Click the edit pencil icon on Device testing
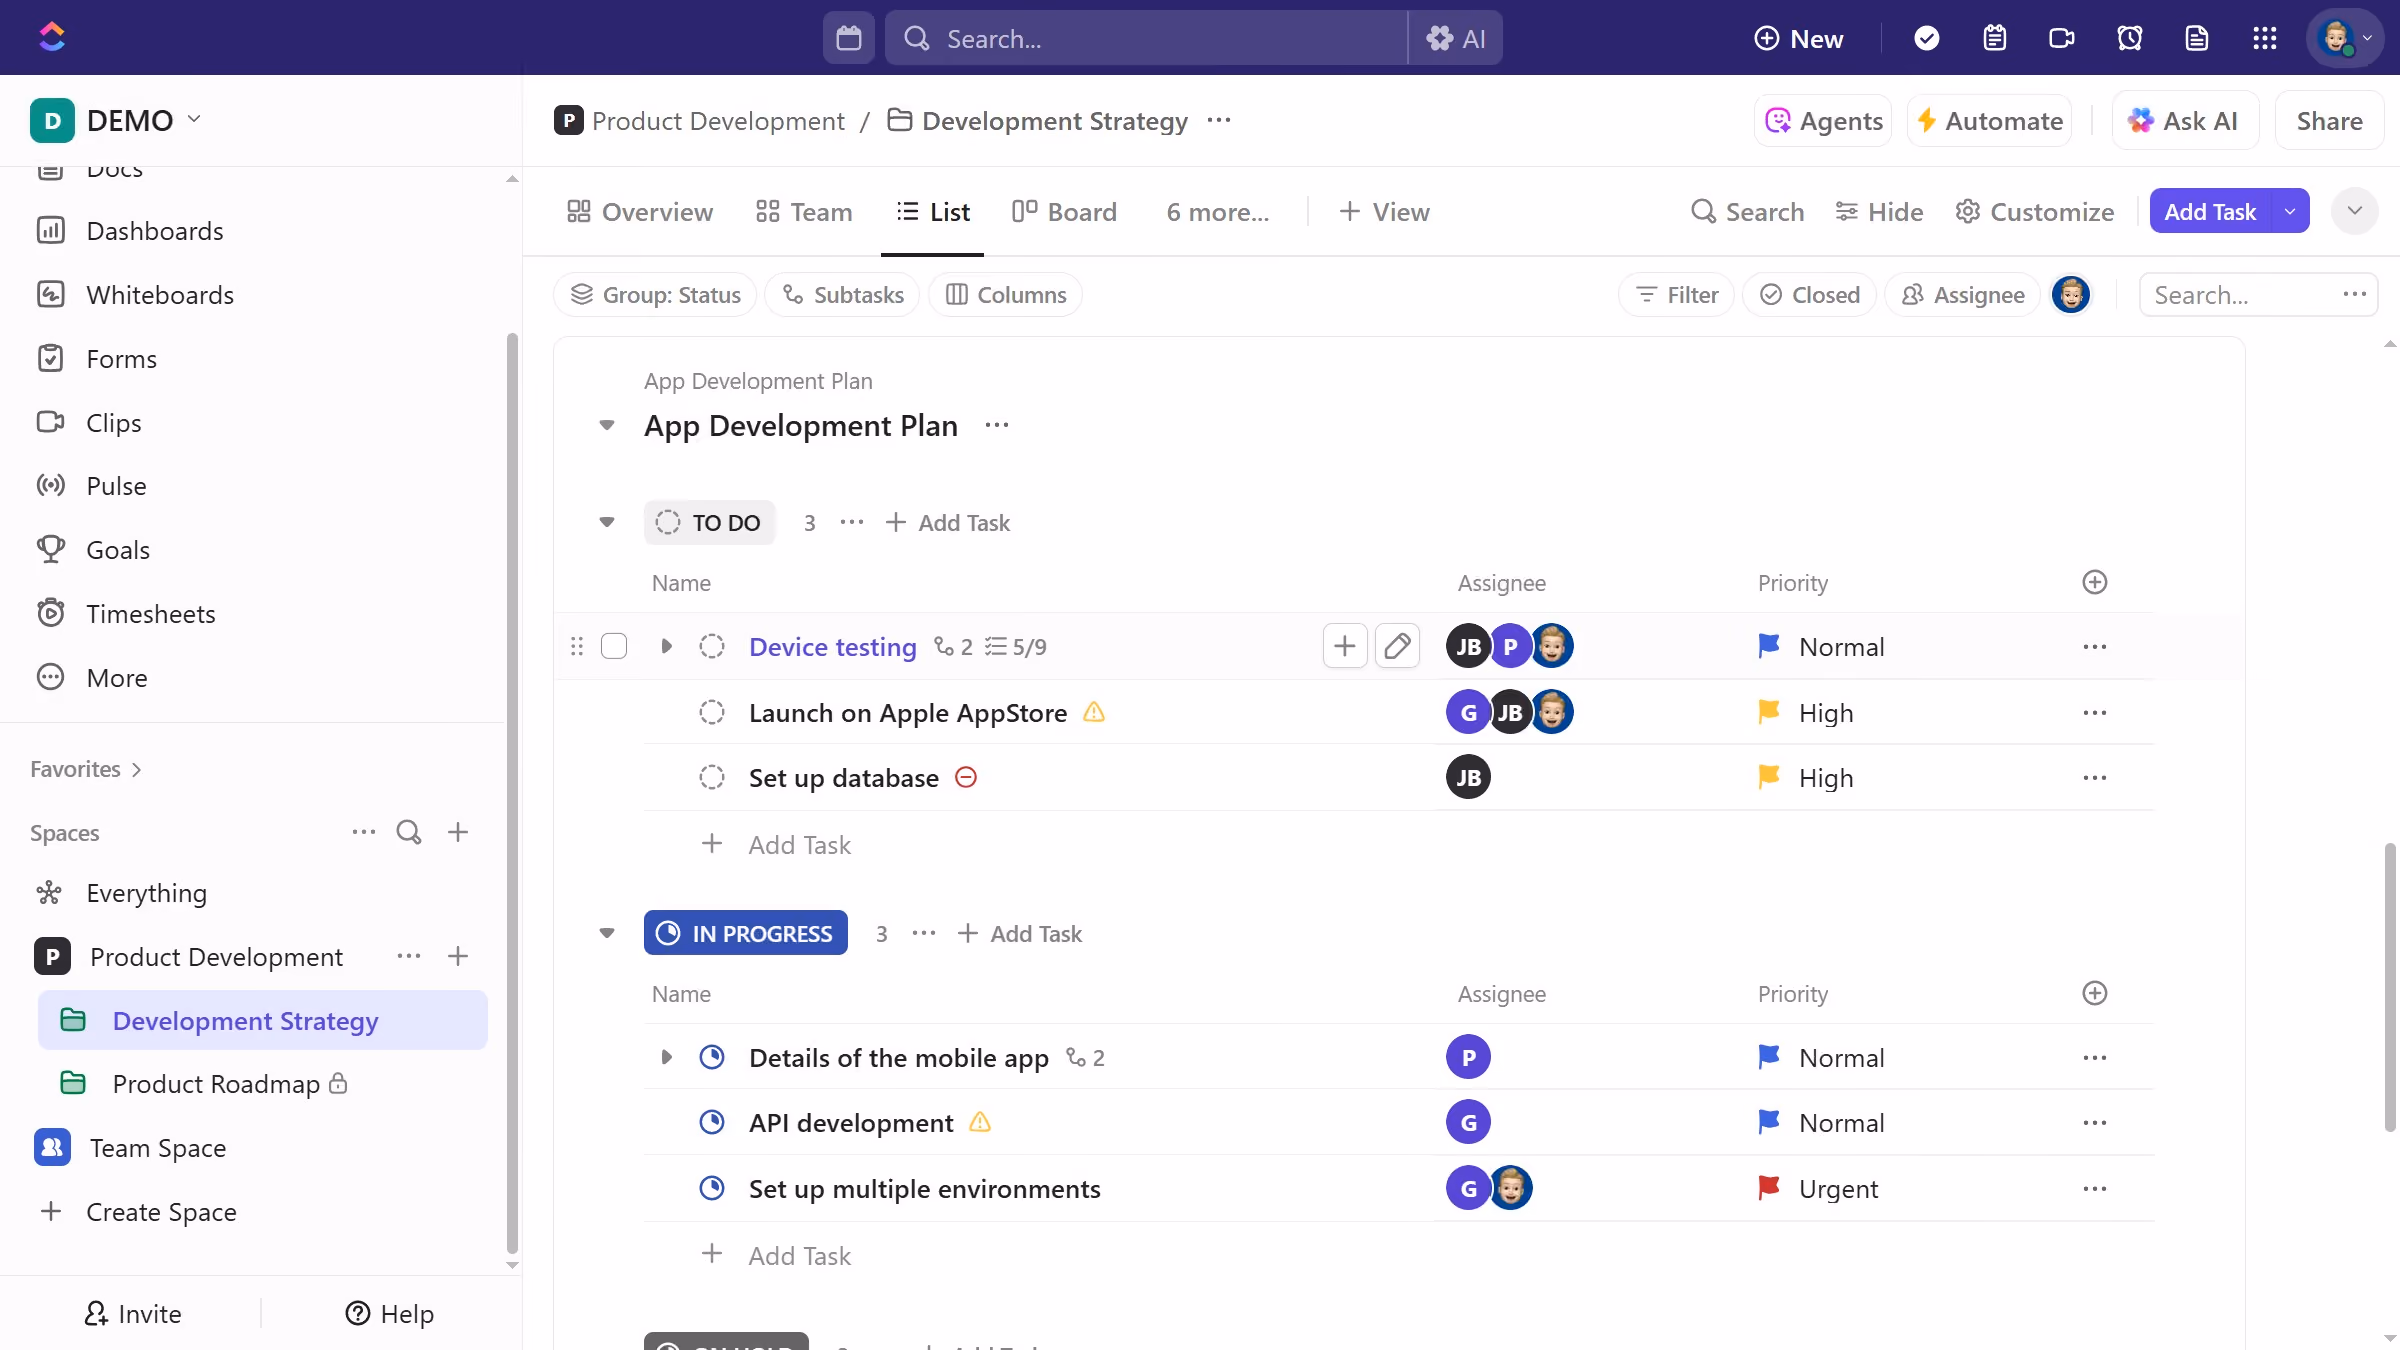The width and height of the screenshot is (2400, 1350). 1397,646
